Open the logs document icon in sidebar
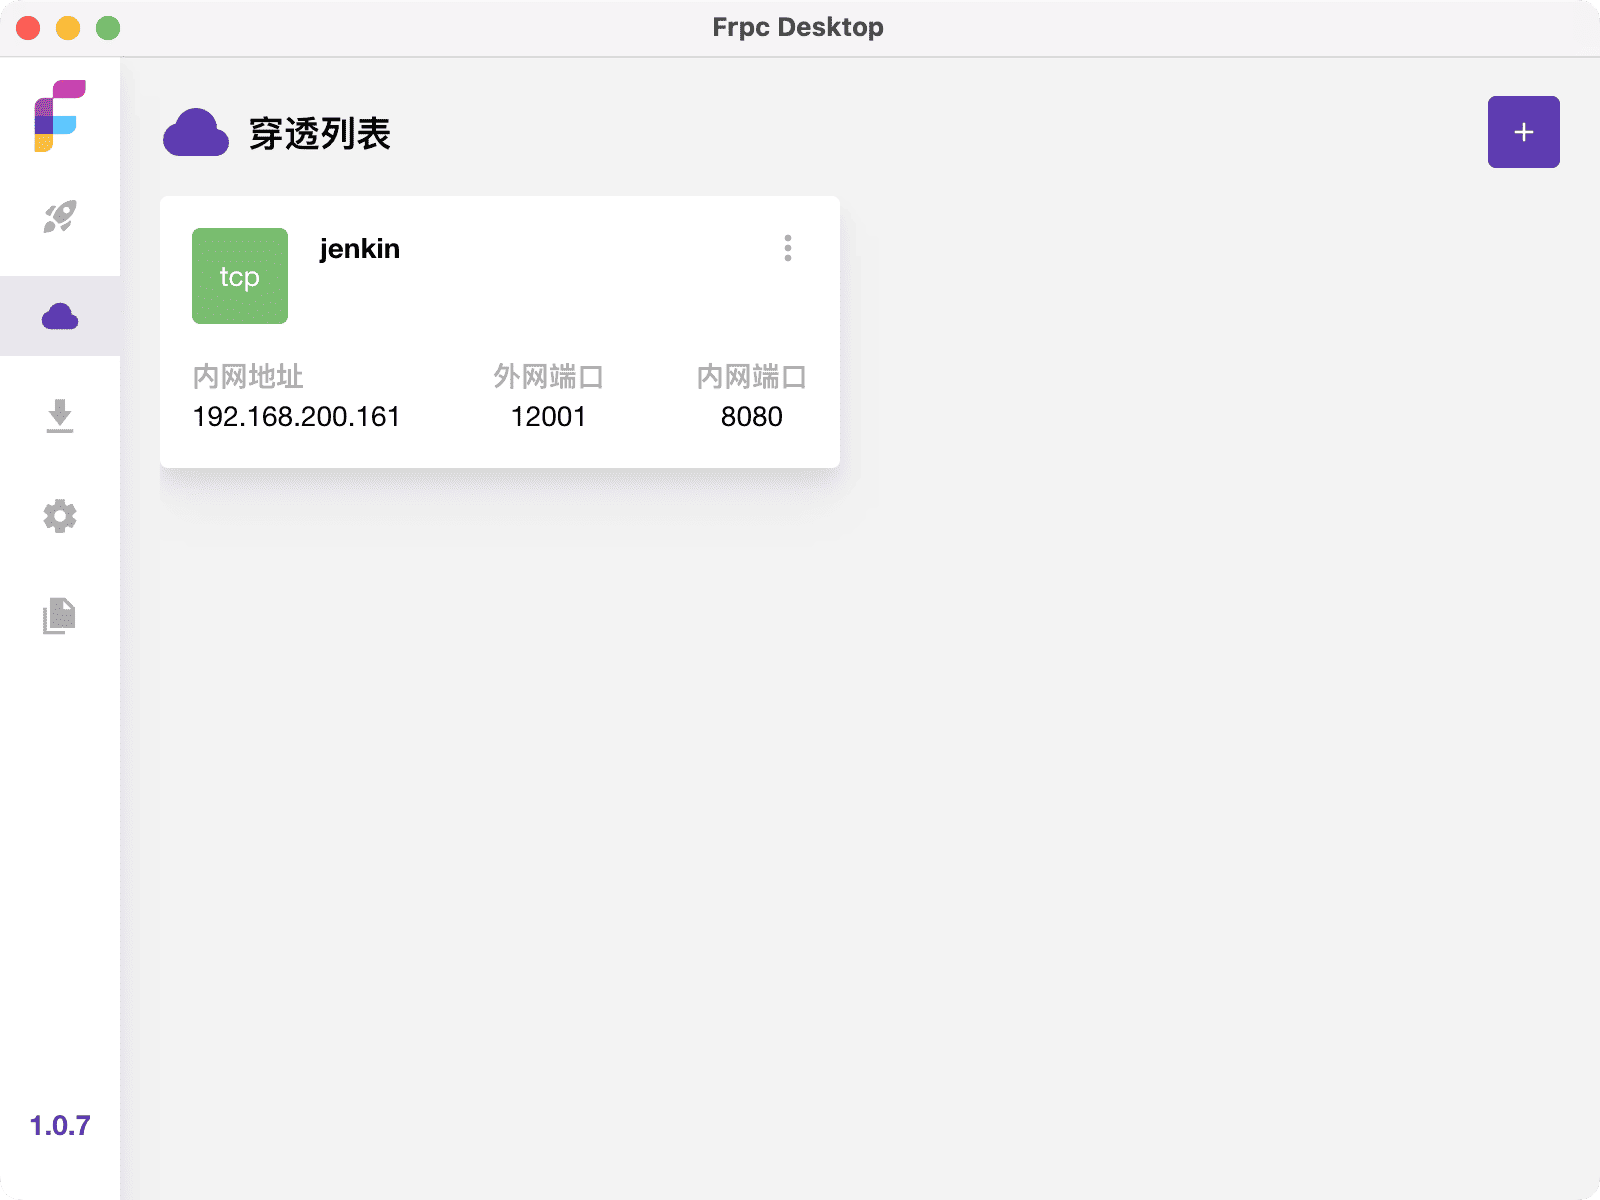This screenshot has height=1200, width=1600. click(x=60, y=617)
